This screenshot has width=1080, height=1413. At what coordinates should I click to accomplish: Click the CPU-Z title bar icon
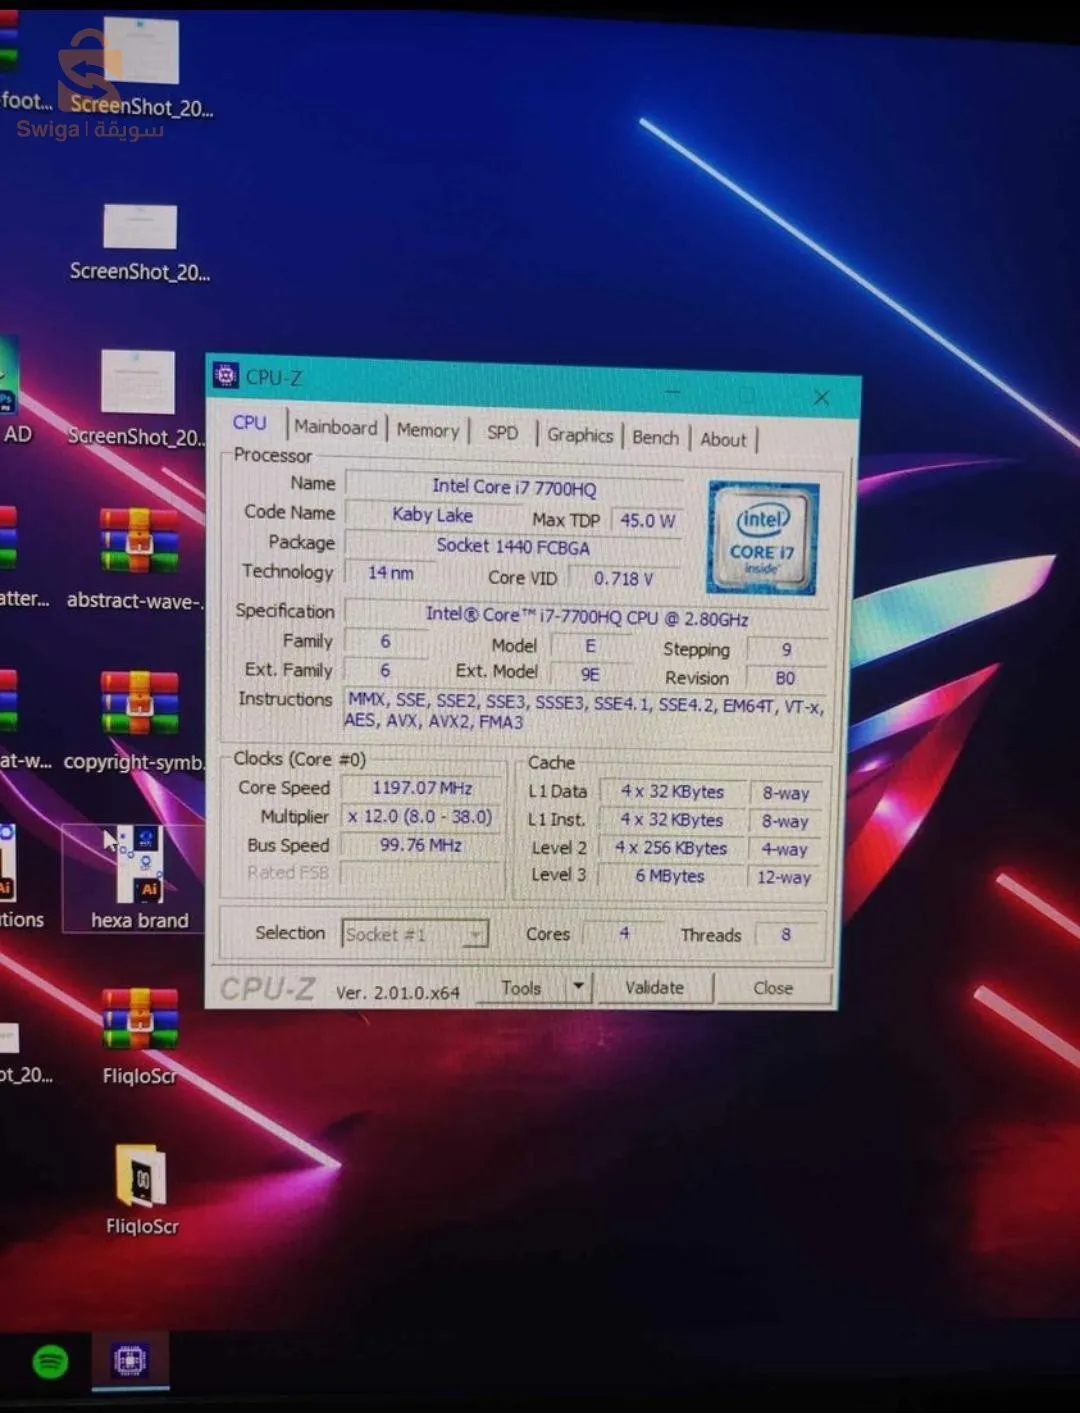point(226,375)
